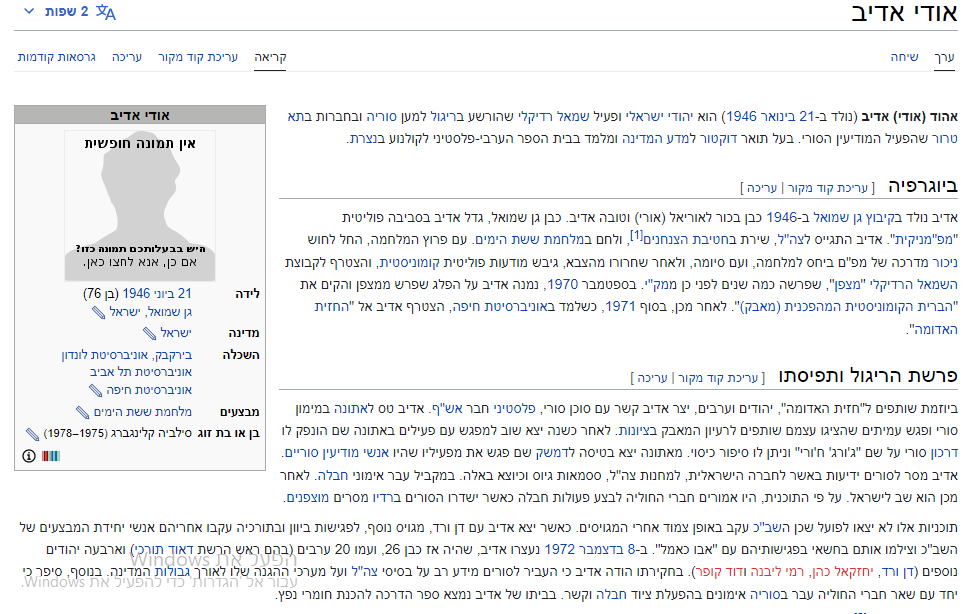Image resolution: width=971 pixels, height=614 pixels.
Task: Click the 'אין תמונה חופשית' placeholder image
Action: tap(140, 206)
